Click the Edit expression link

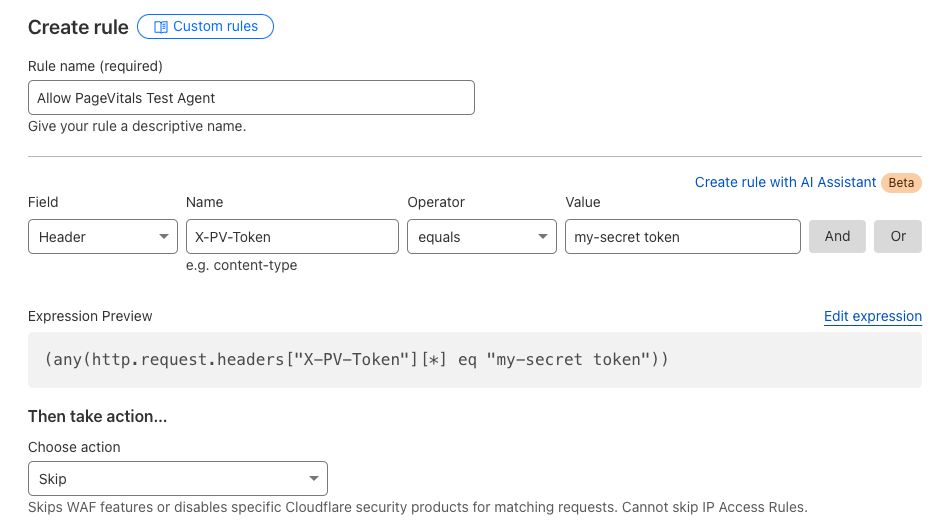(x=872, y=316)
